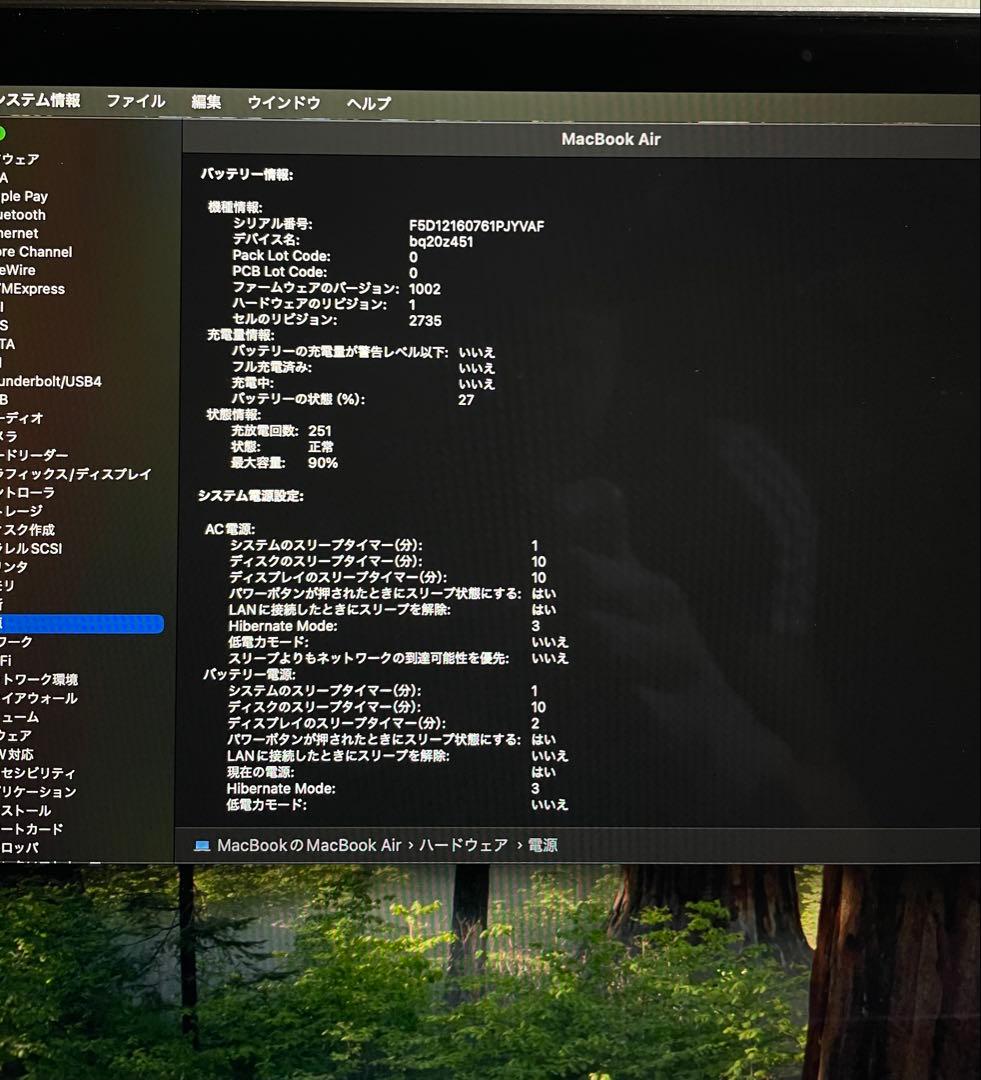Open the ファイル menu
Image resolution: width=981 pixels, height=1080 pixels.
coord(136,102)
